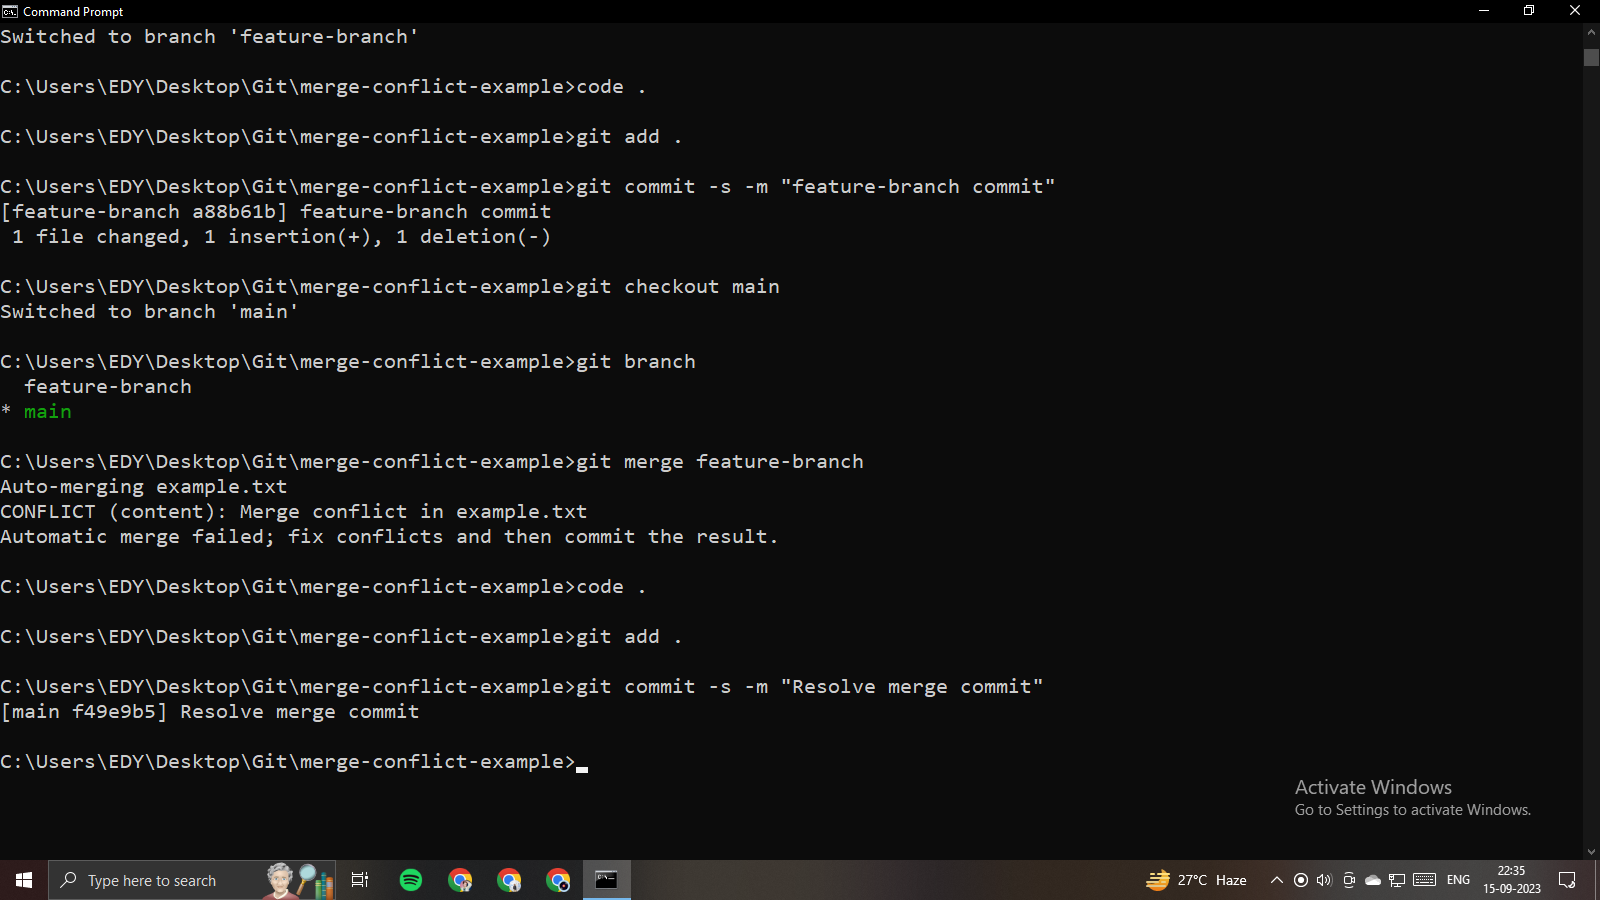Open the Action Center notifications
The image size is (1600, 900).
click(1567, 880)
